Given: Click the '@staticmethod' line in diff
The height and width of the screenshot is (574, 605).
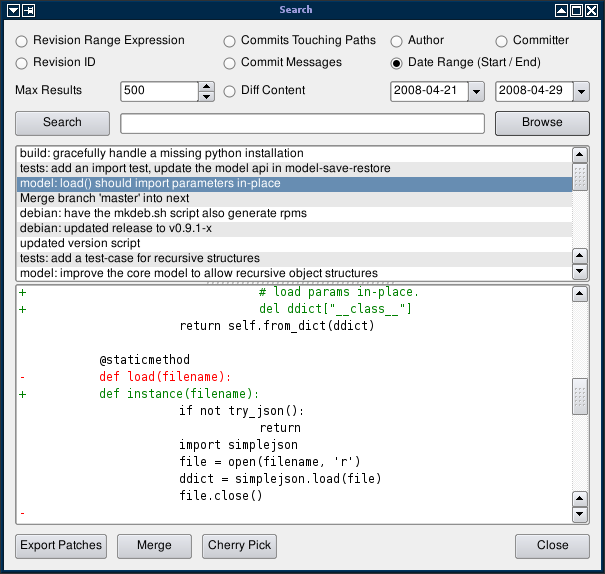Looking at the screenshot, I should point(145,360).
